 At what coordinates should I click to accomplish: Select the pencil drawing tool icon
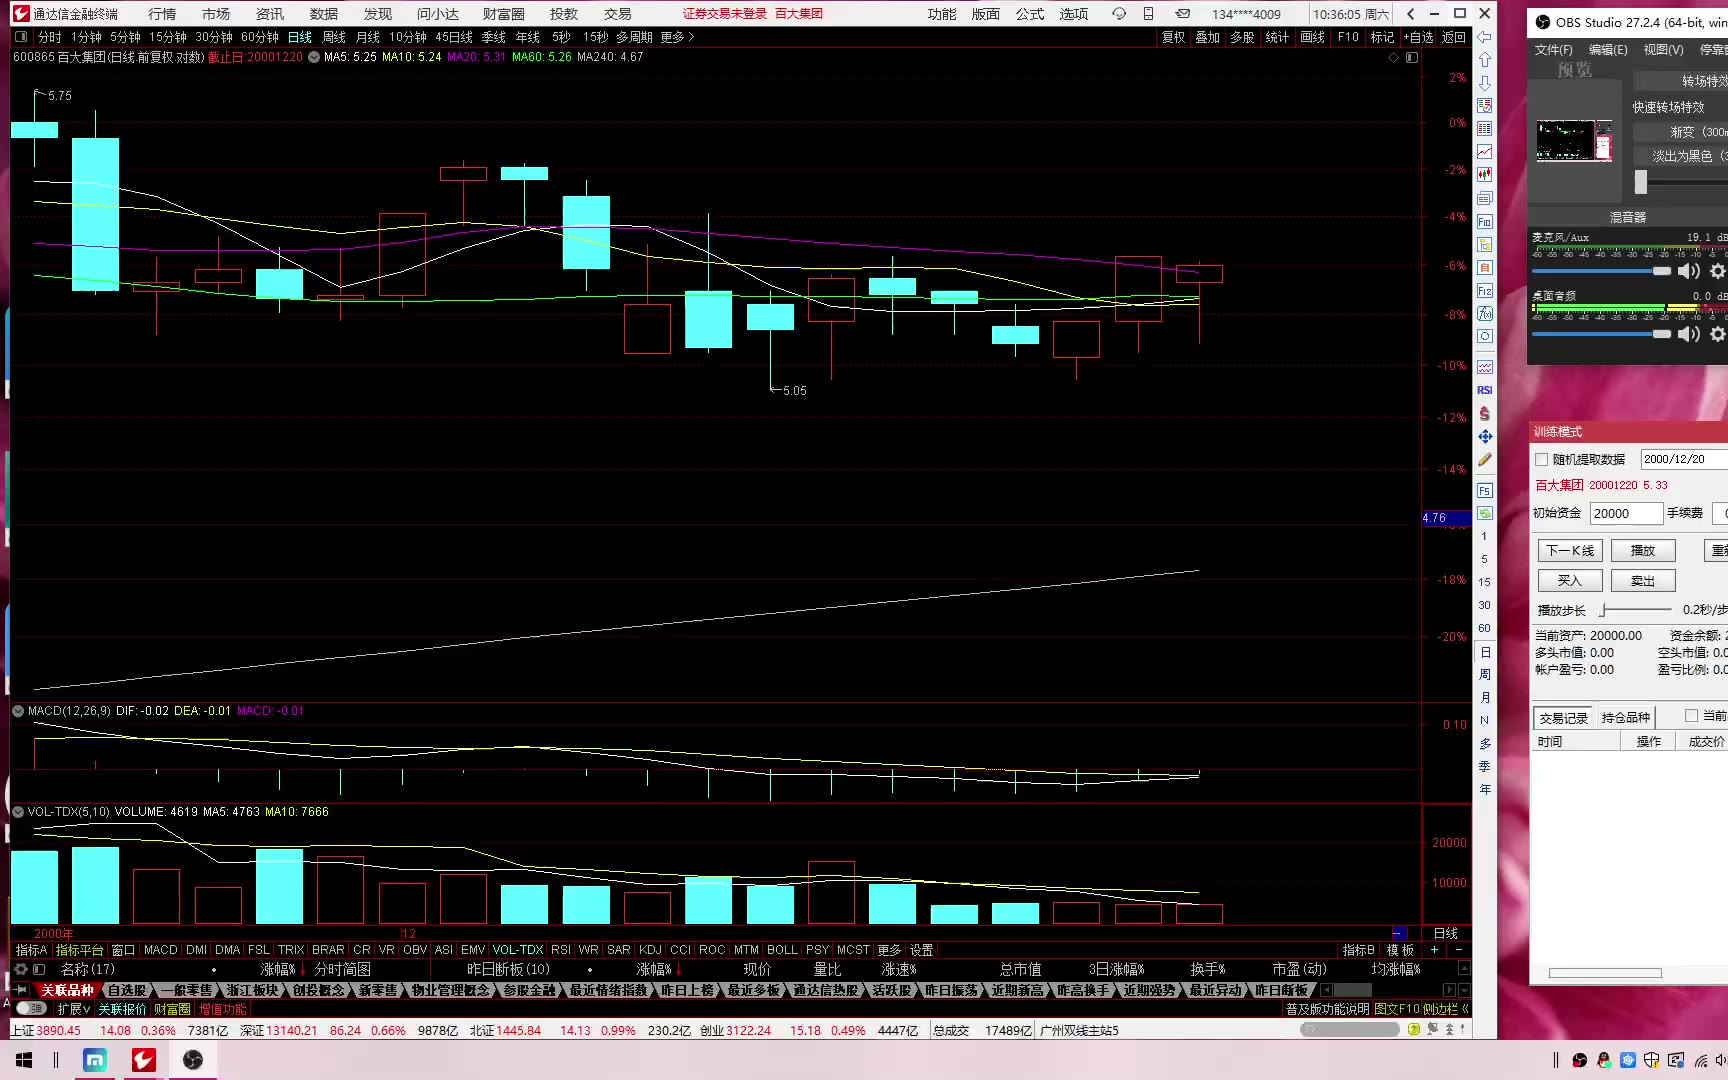click(x=1485, y=460)
